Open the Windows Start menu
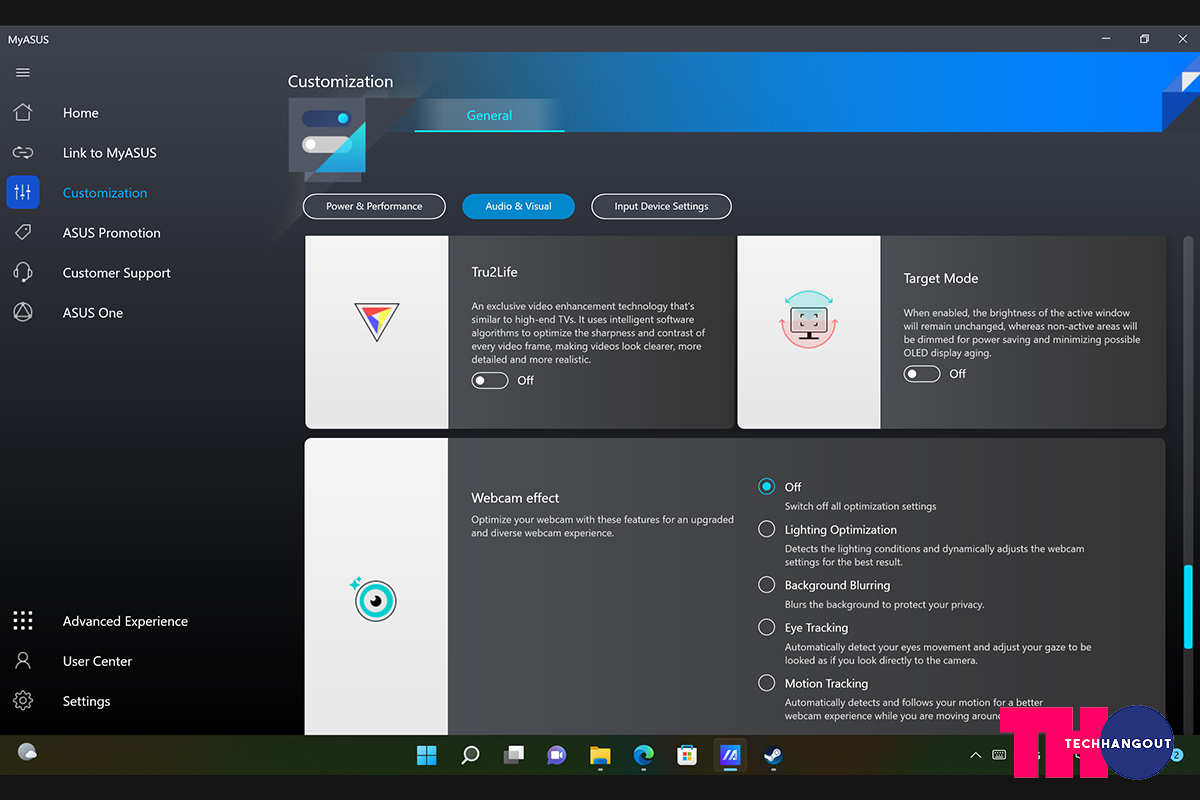Image resolution: width=1200 pixels, height=800 pixels. tap(427, 755)
